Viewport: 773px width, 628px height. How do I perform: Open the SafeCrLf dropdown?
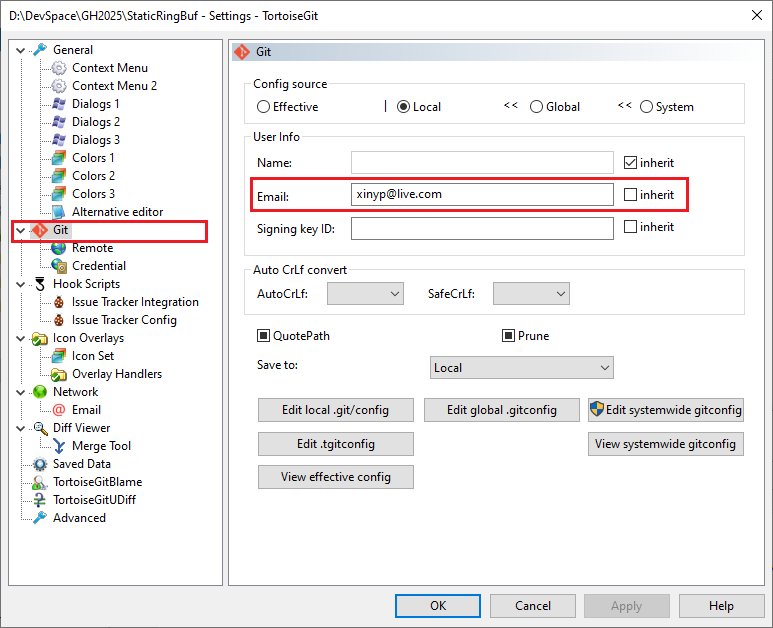[x=531, y=294]
